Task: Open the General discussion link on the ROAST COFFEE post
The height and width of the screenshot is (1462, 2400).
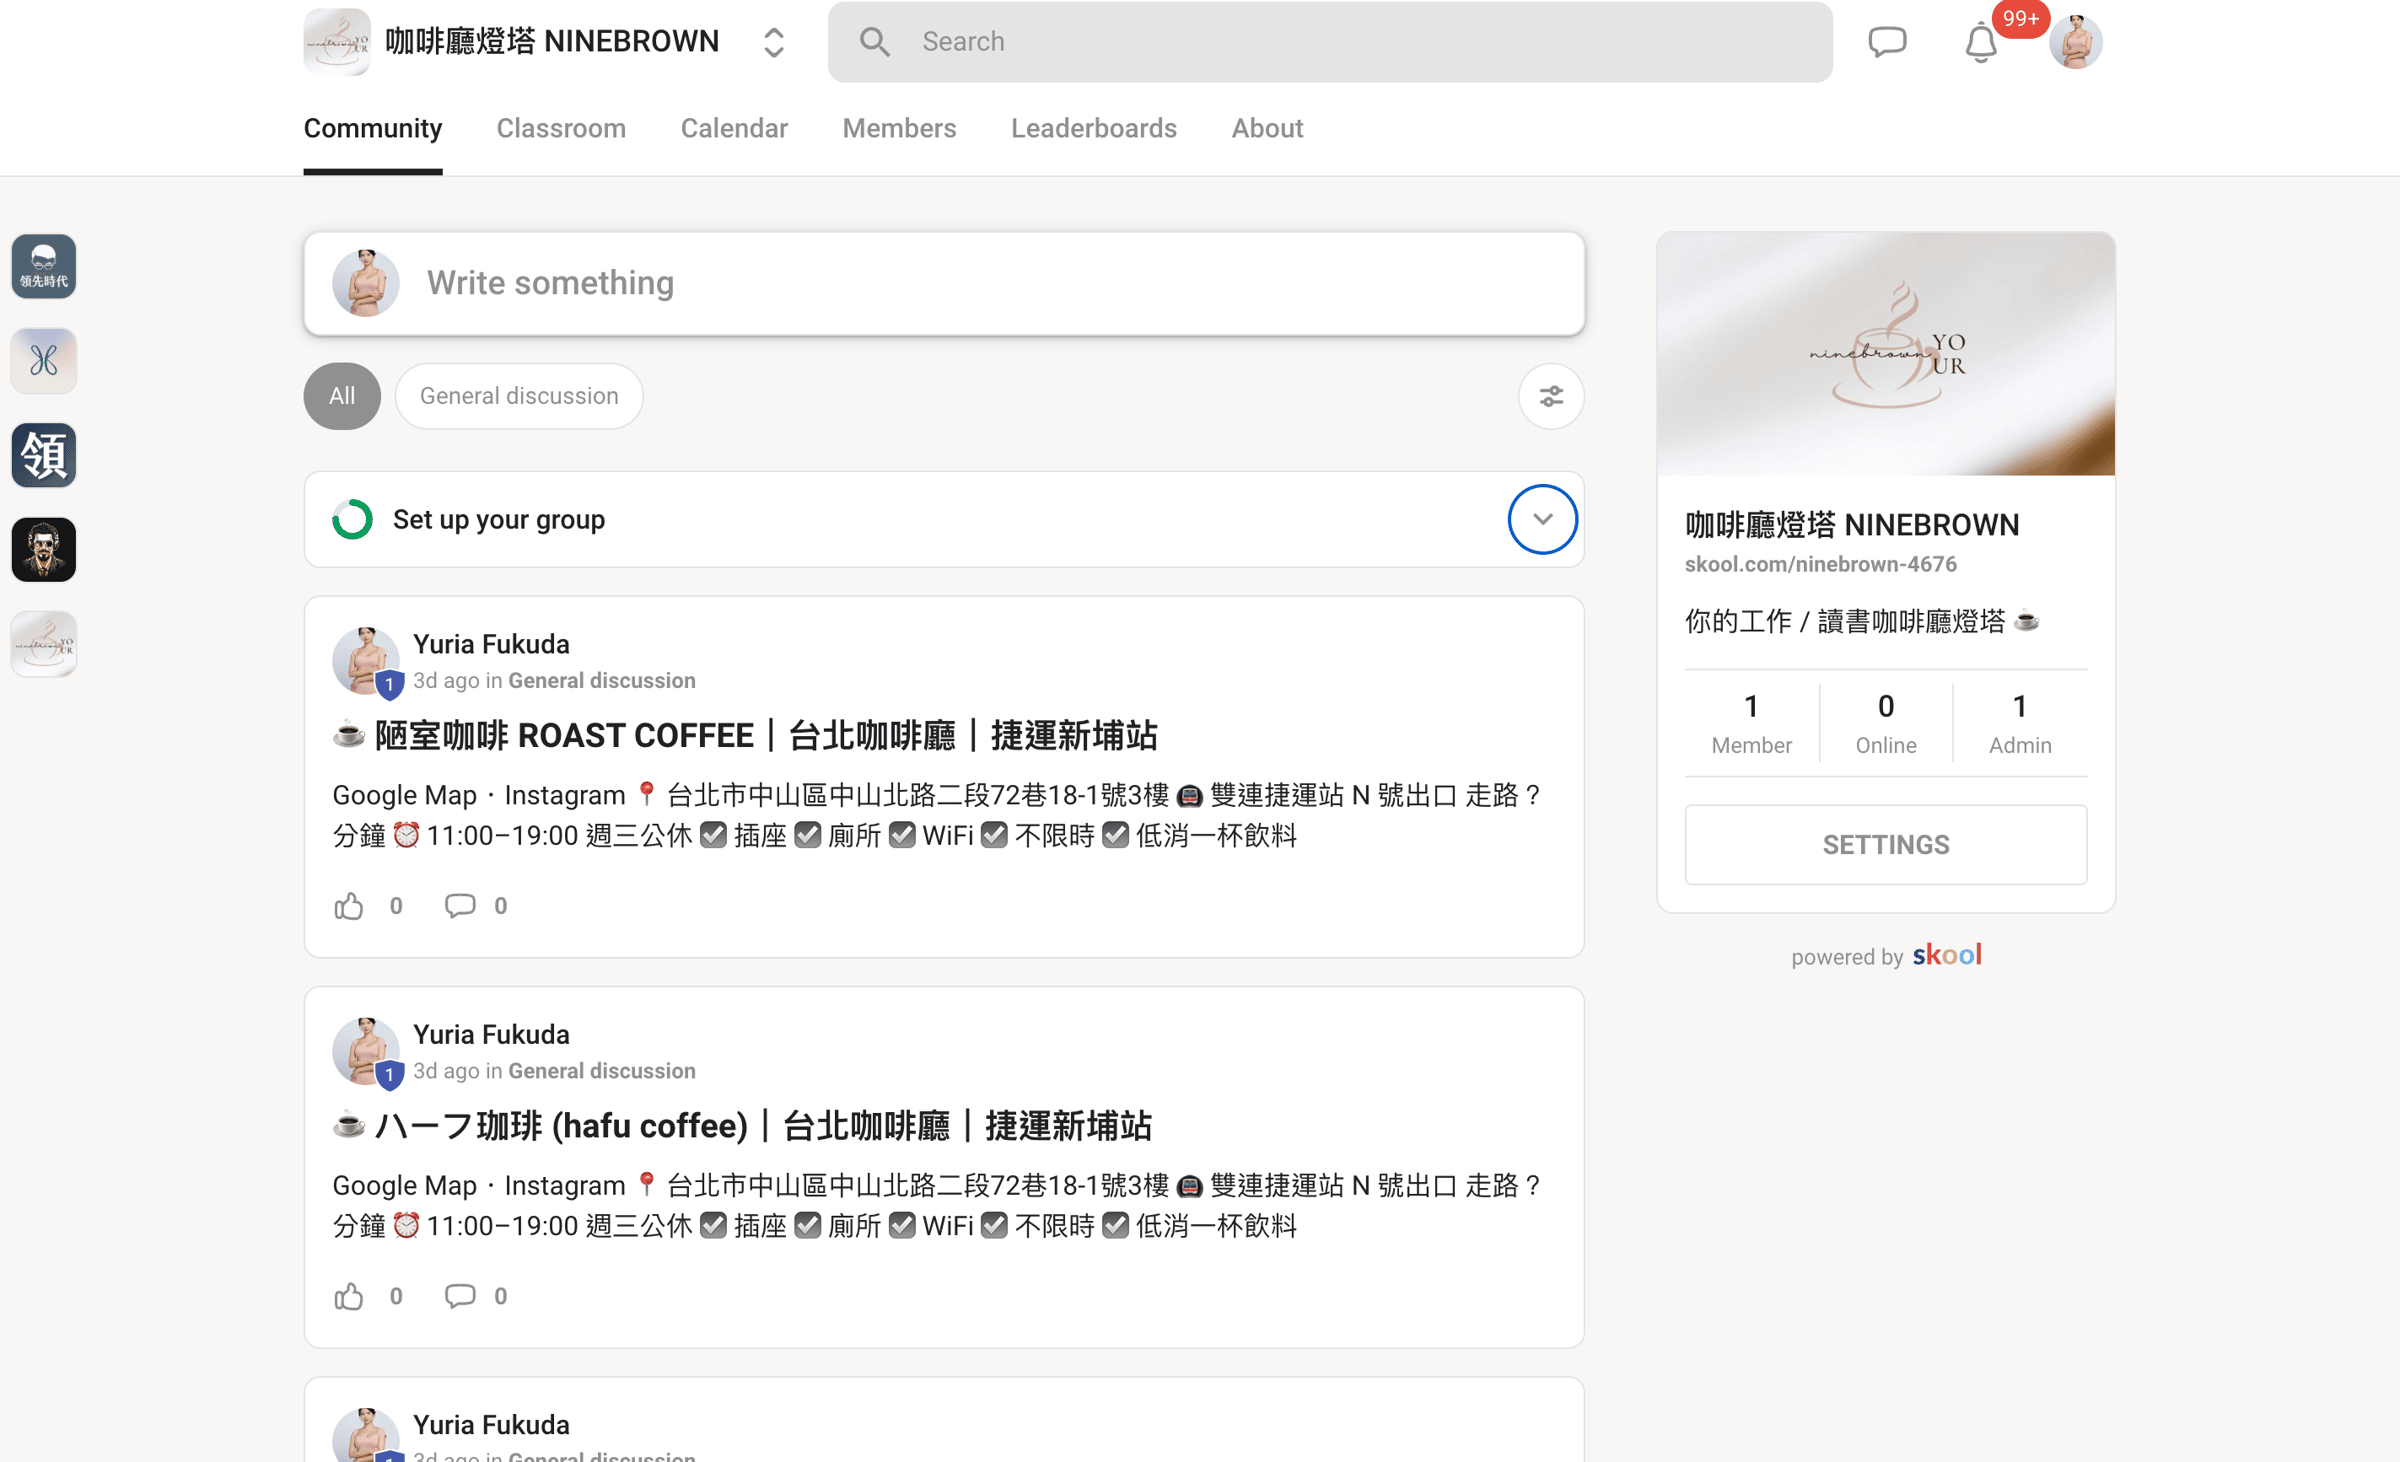Action: [602, 681]
